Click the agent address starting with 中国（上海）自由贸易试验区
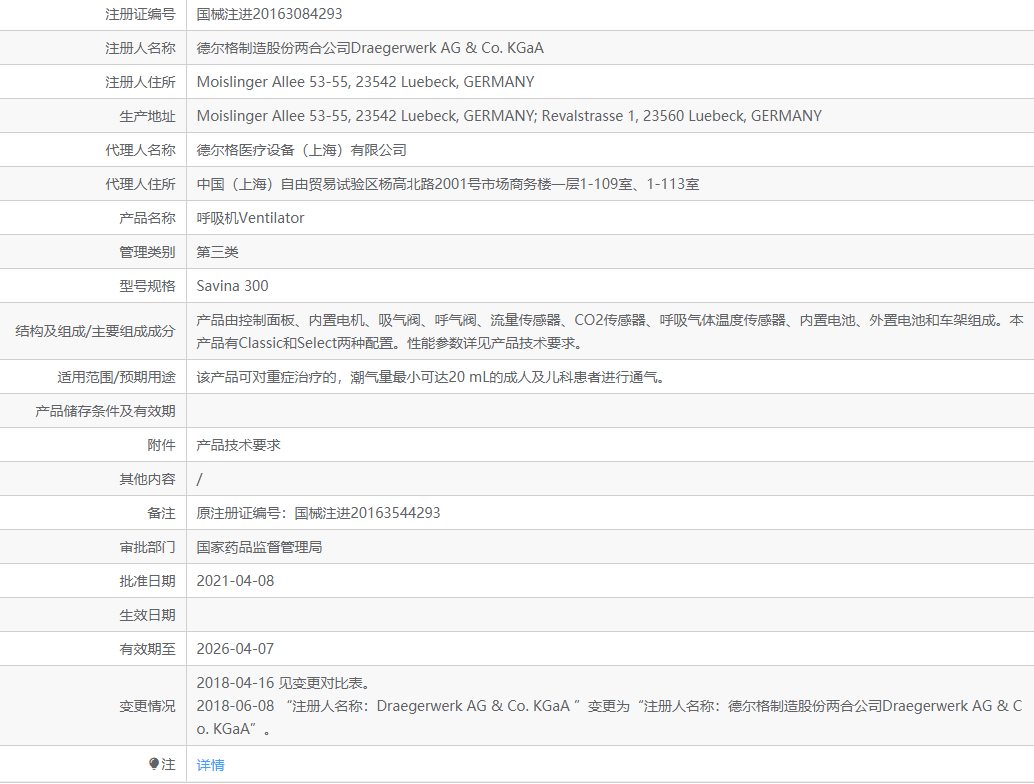 click(x=448, y=184)
